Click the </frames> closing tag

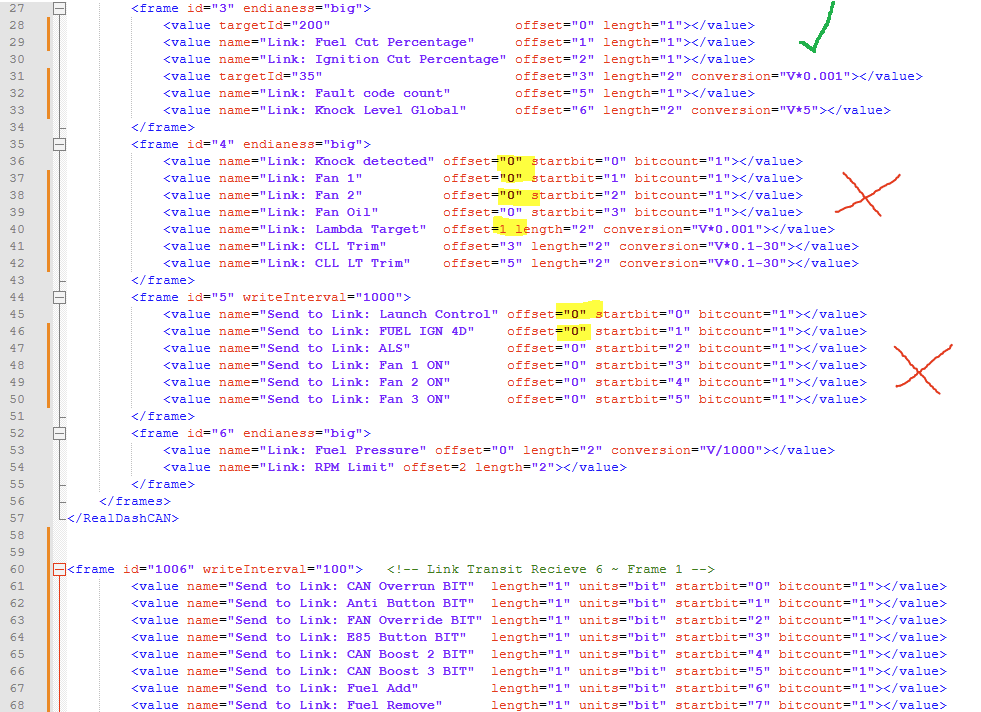point(135,501)
